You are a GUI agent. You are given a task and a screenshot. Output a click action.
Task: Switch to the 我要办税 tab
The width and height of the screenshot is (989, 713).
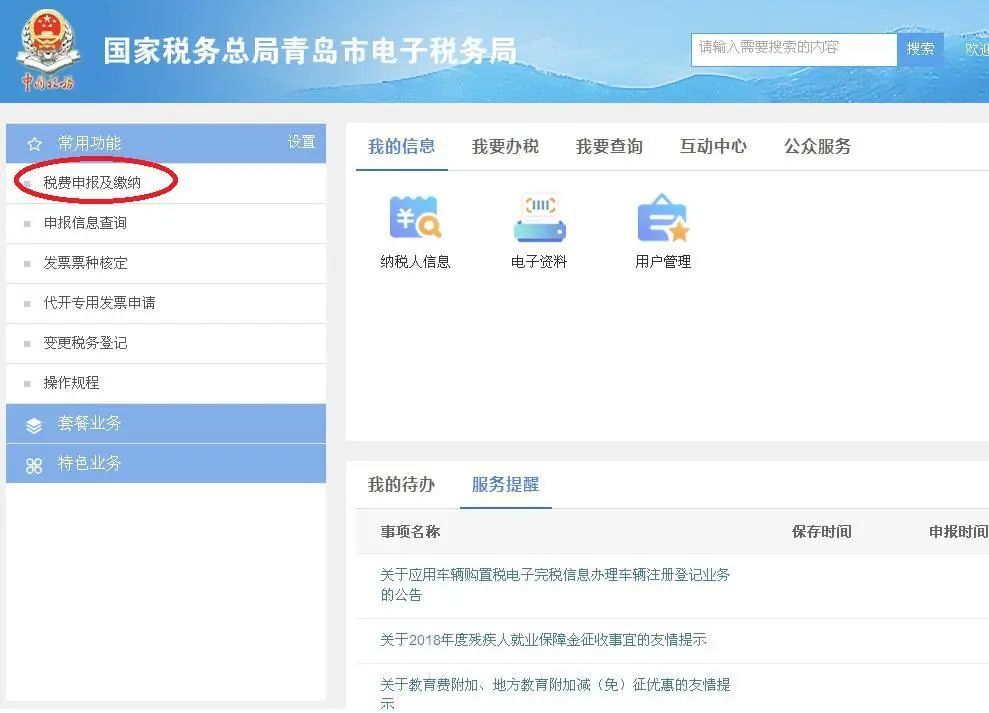point(505,147)
